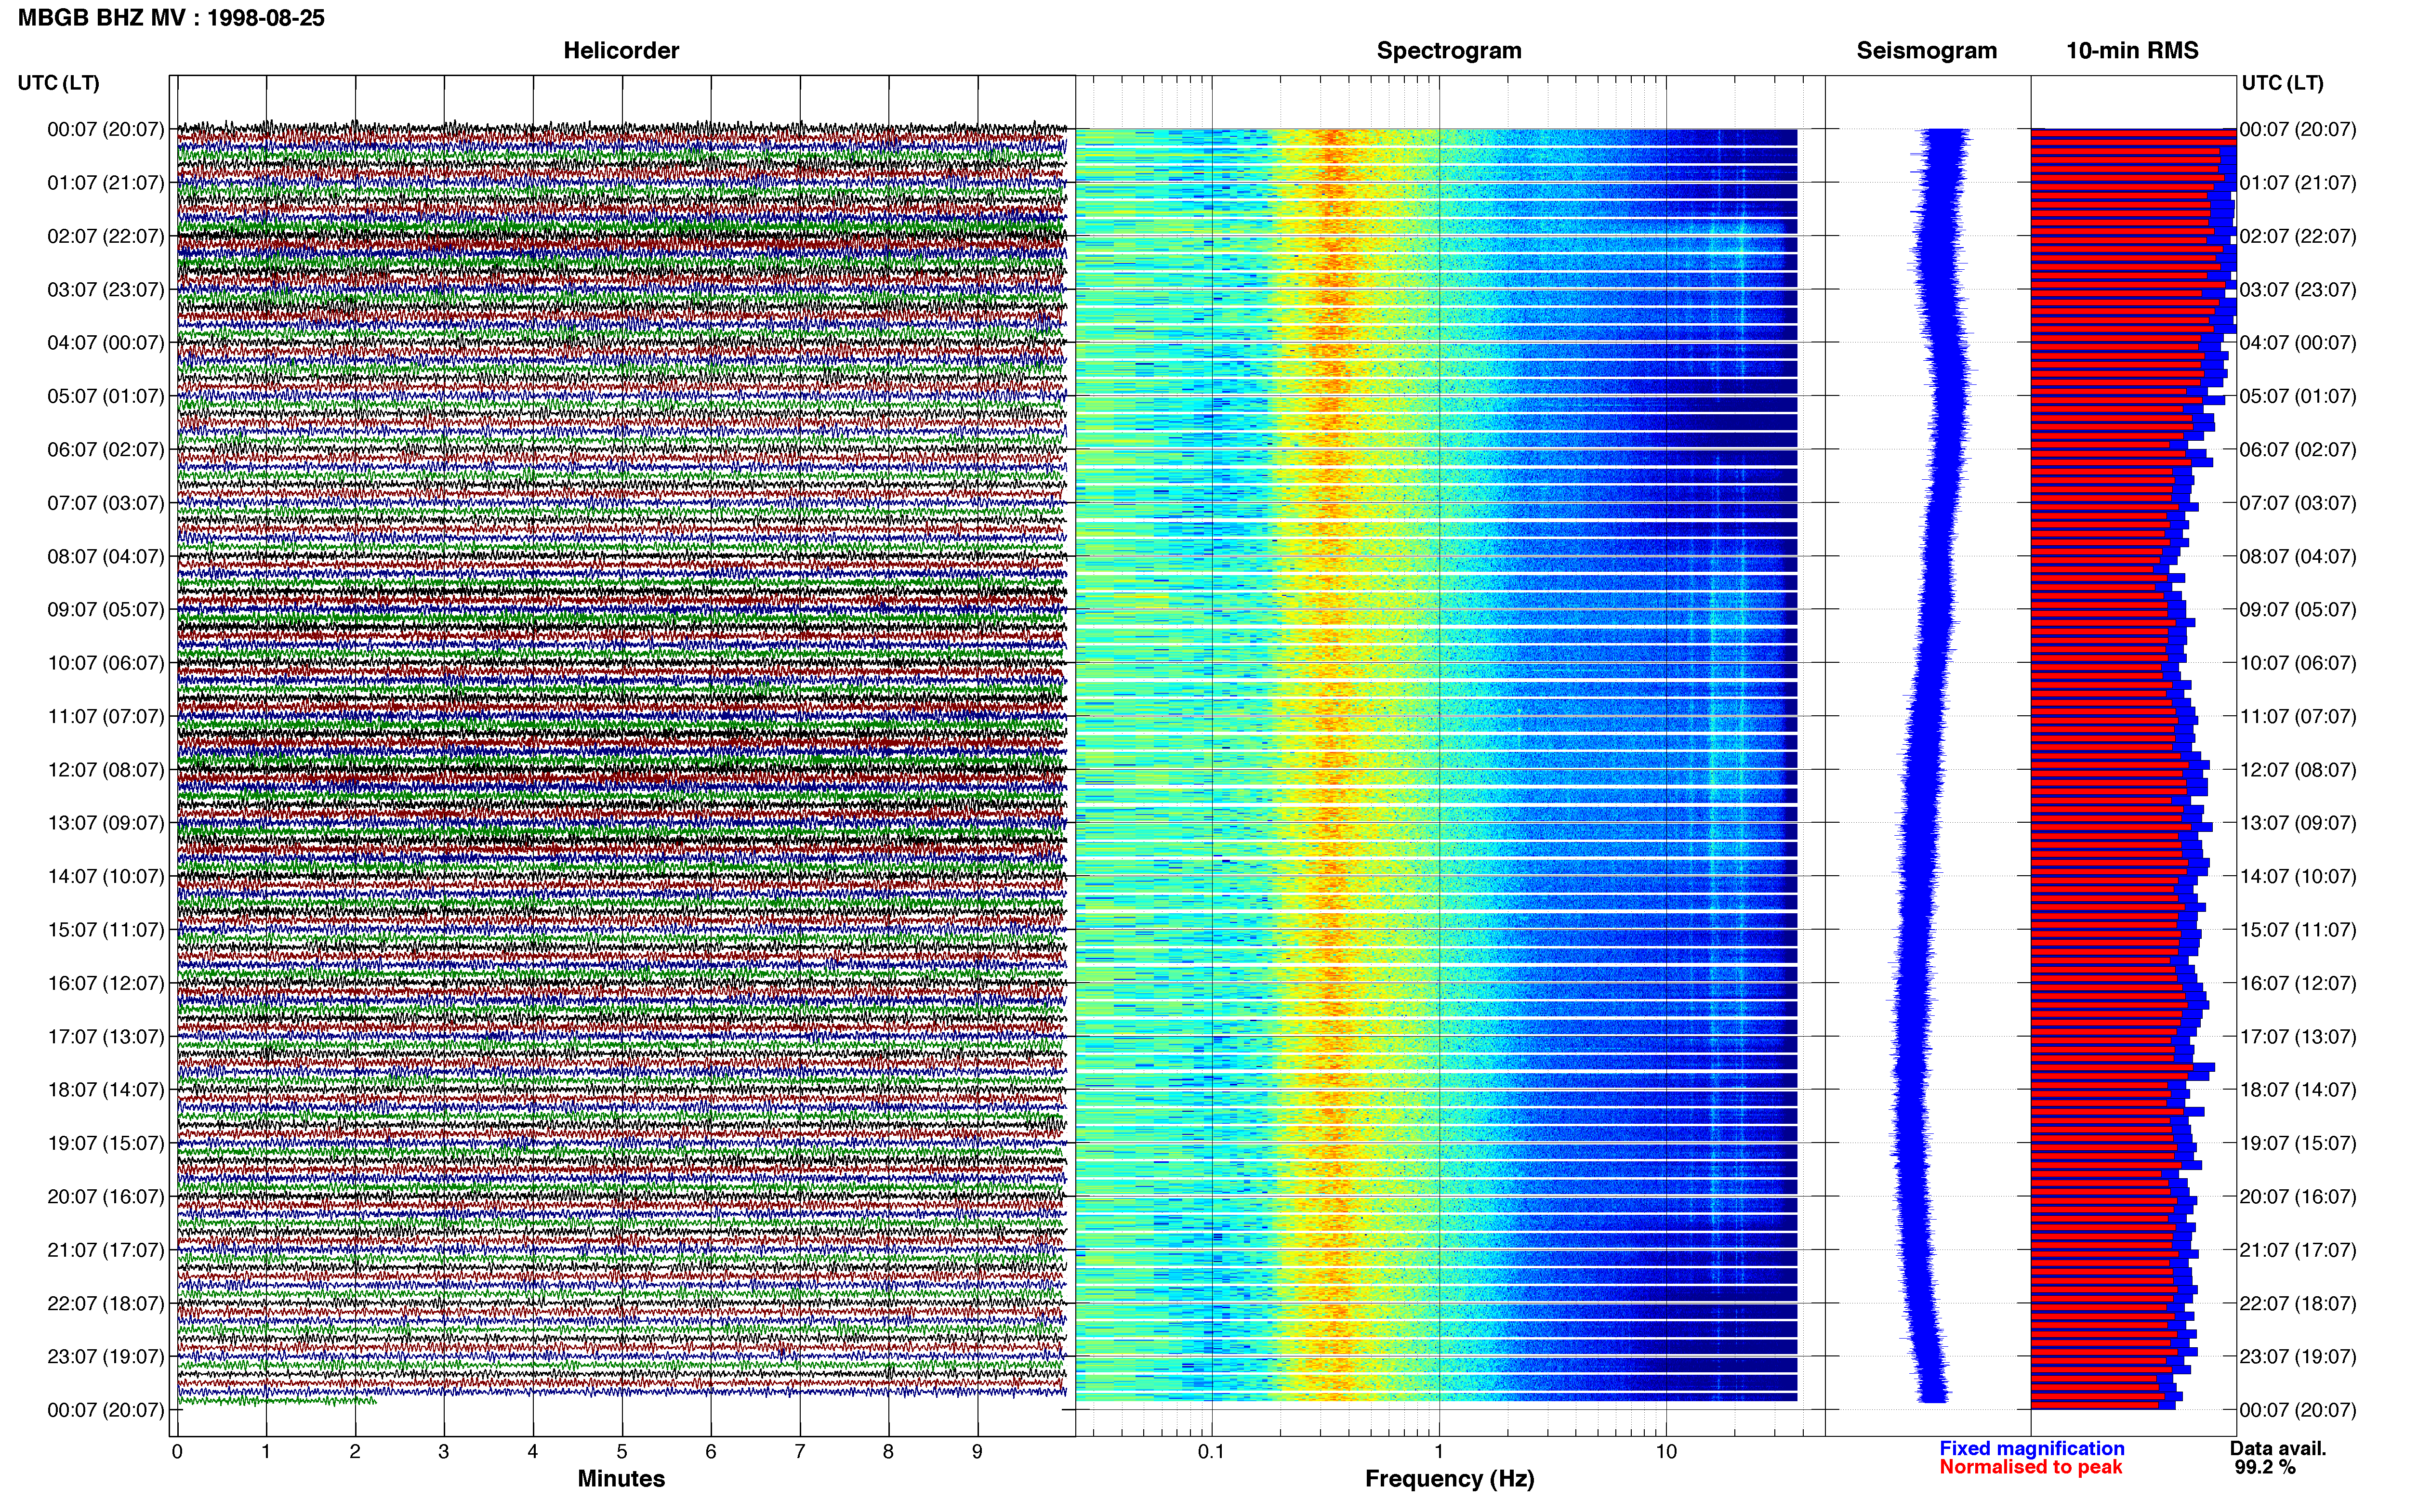Click '14:07 (10:07)' on the left time axis
The image size is (2418, 1512).
(x=106, y=877)
